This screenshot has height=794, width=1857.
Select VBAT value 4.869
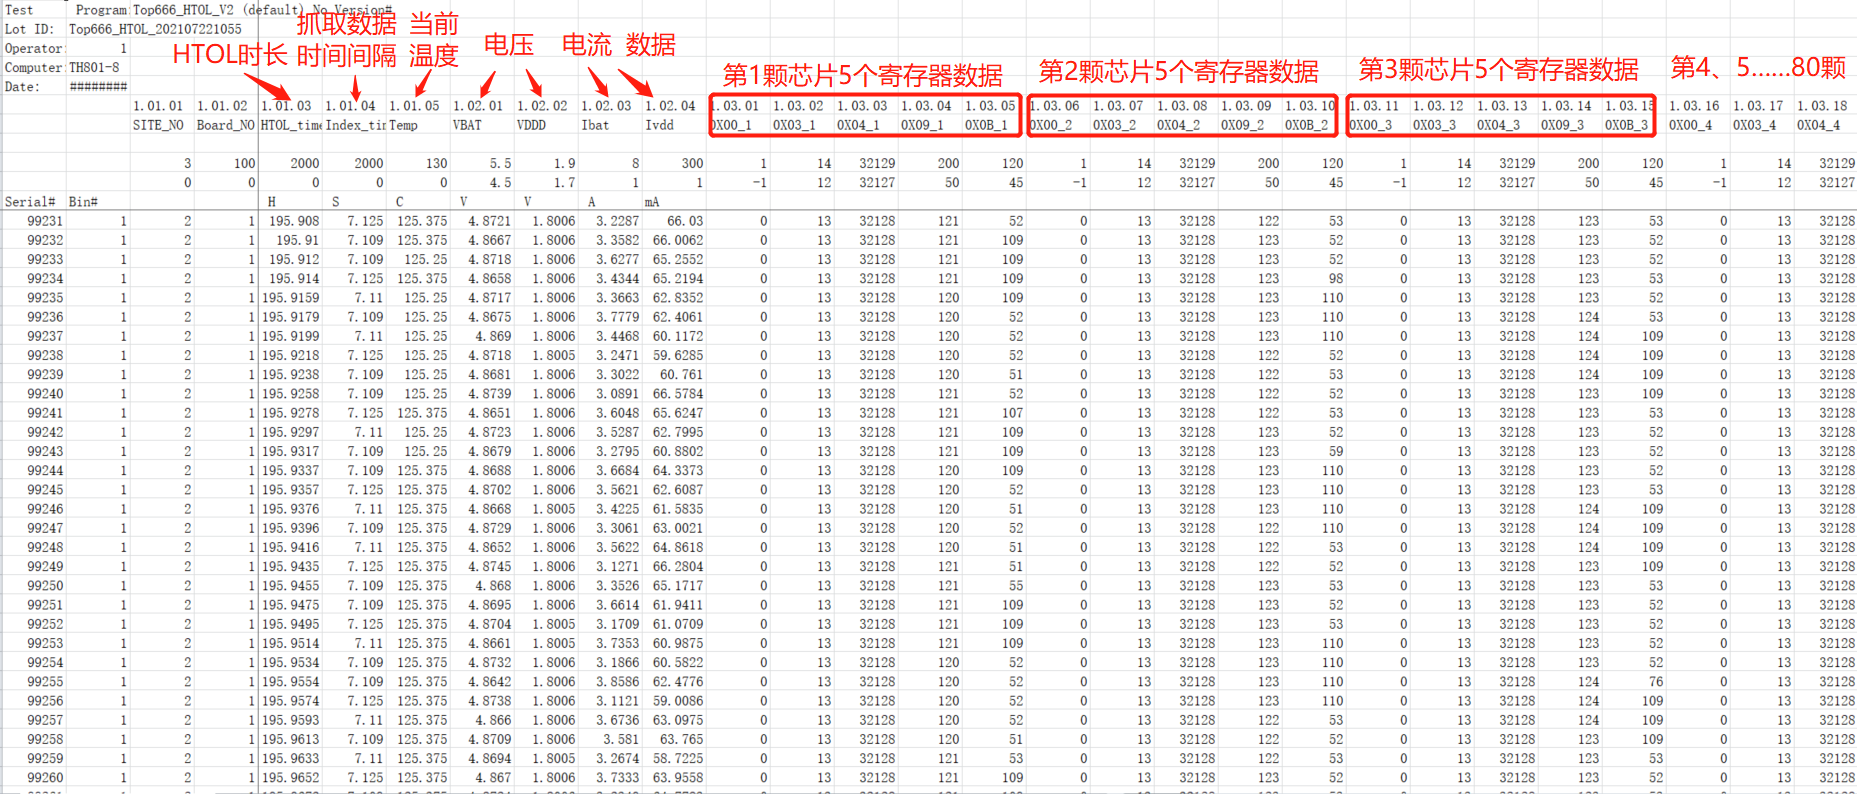click(493, 336)
